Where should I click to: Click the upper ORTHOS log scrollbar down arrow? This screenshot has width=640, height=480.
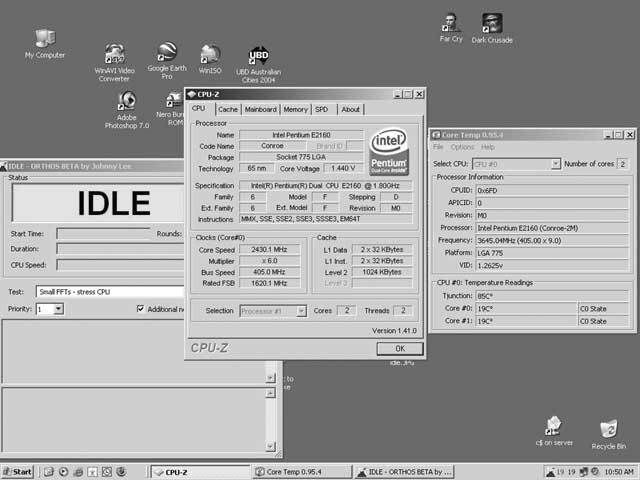click(x=270, y=378)
